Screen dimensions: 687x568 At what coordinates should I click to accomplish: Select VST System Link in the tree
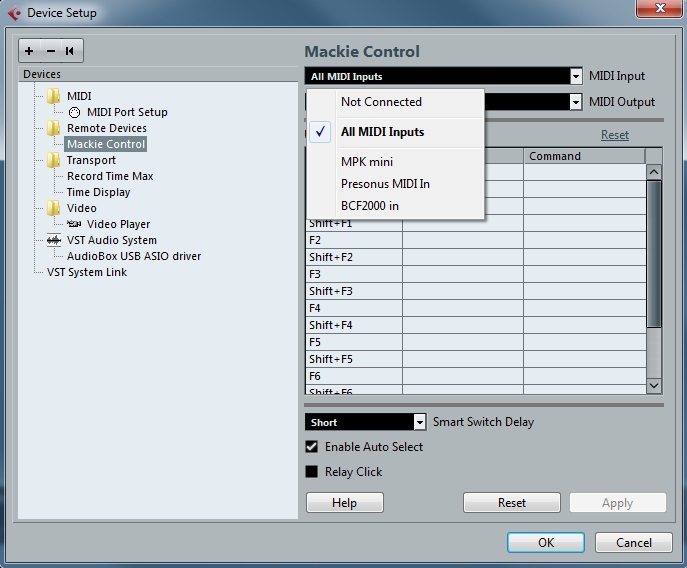tap(87, 272)
